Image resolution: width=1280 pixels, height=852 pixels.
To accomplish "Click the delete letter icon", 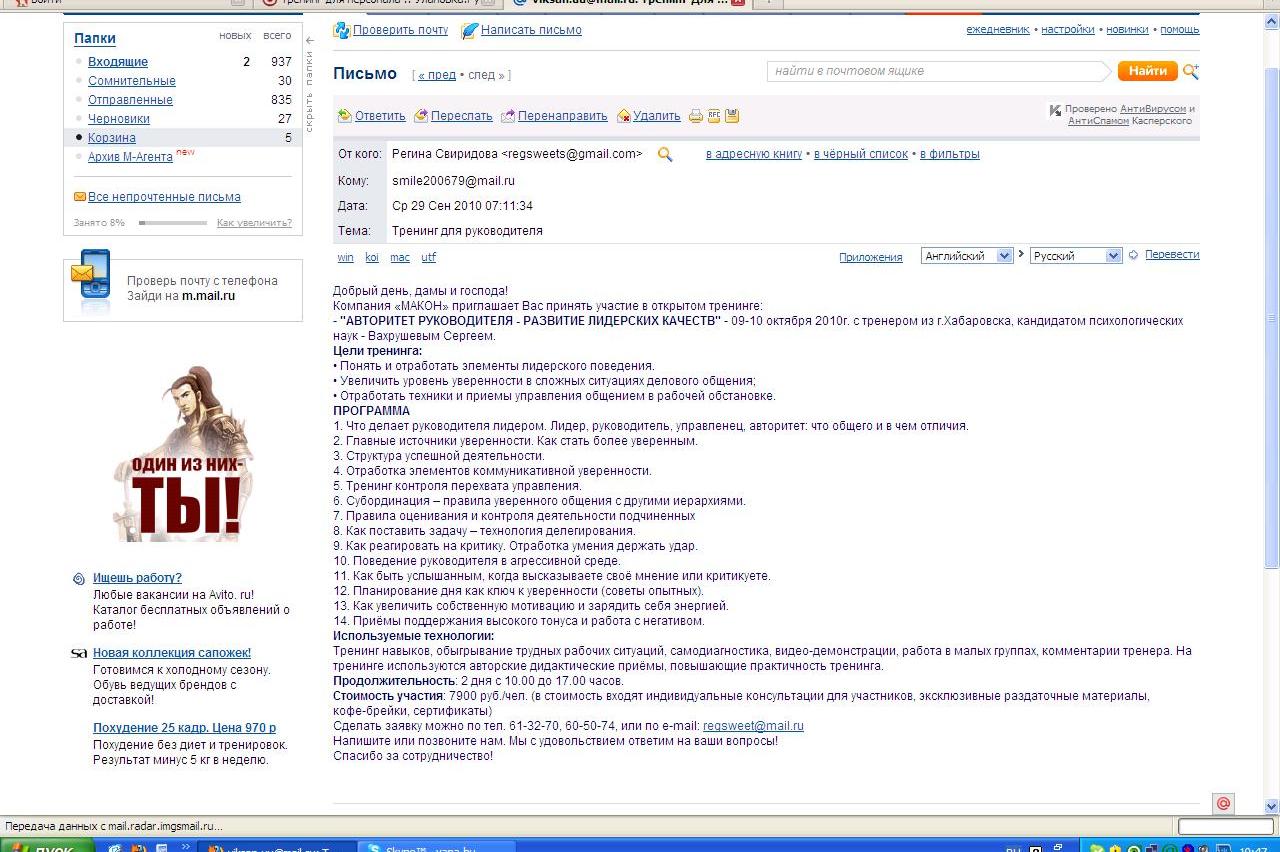I will (x=624, y=116).
